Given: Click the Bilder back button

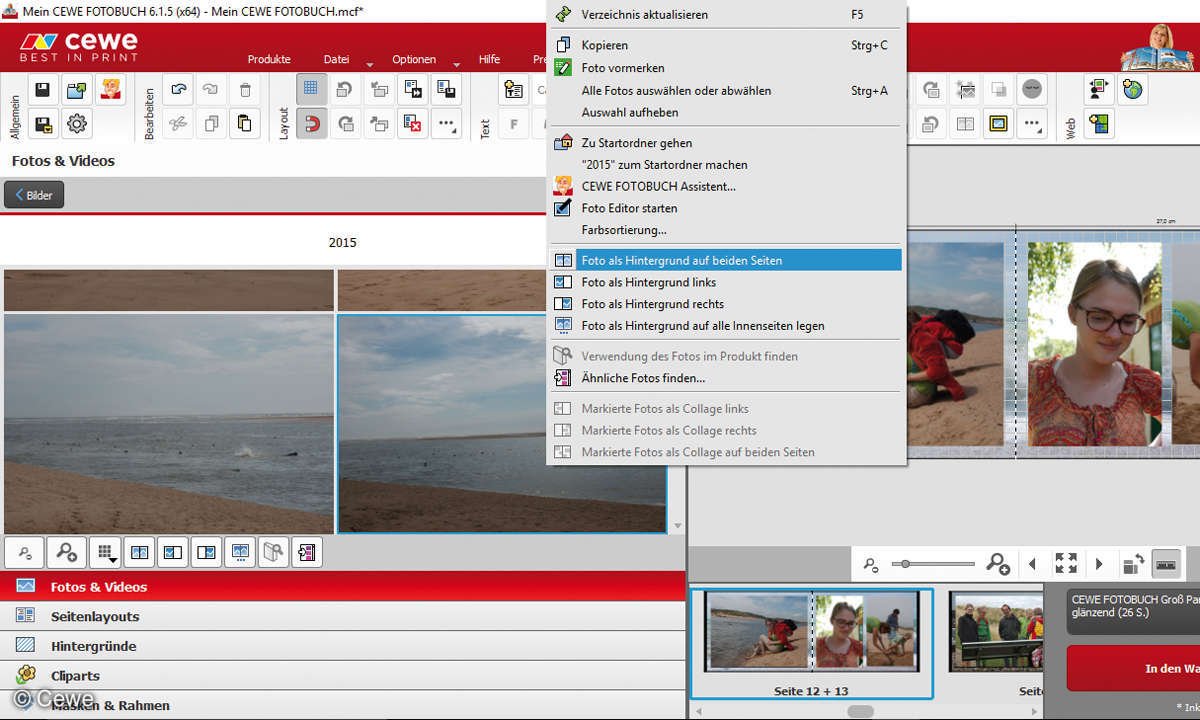Looking at the screenshot, I should click(34, 195).
